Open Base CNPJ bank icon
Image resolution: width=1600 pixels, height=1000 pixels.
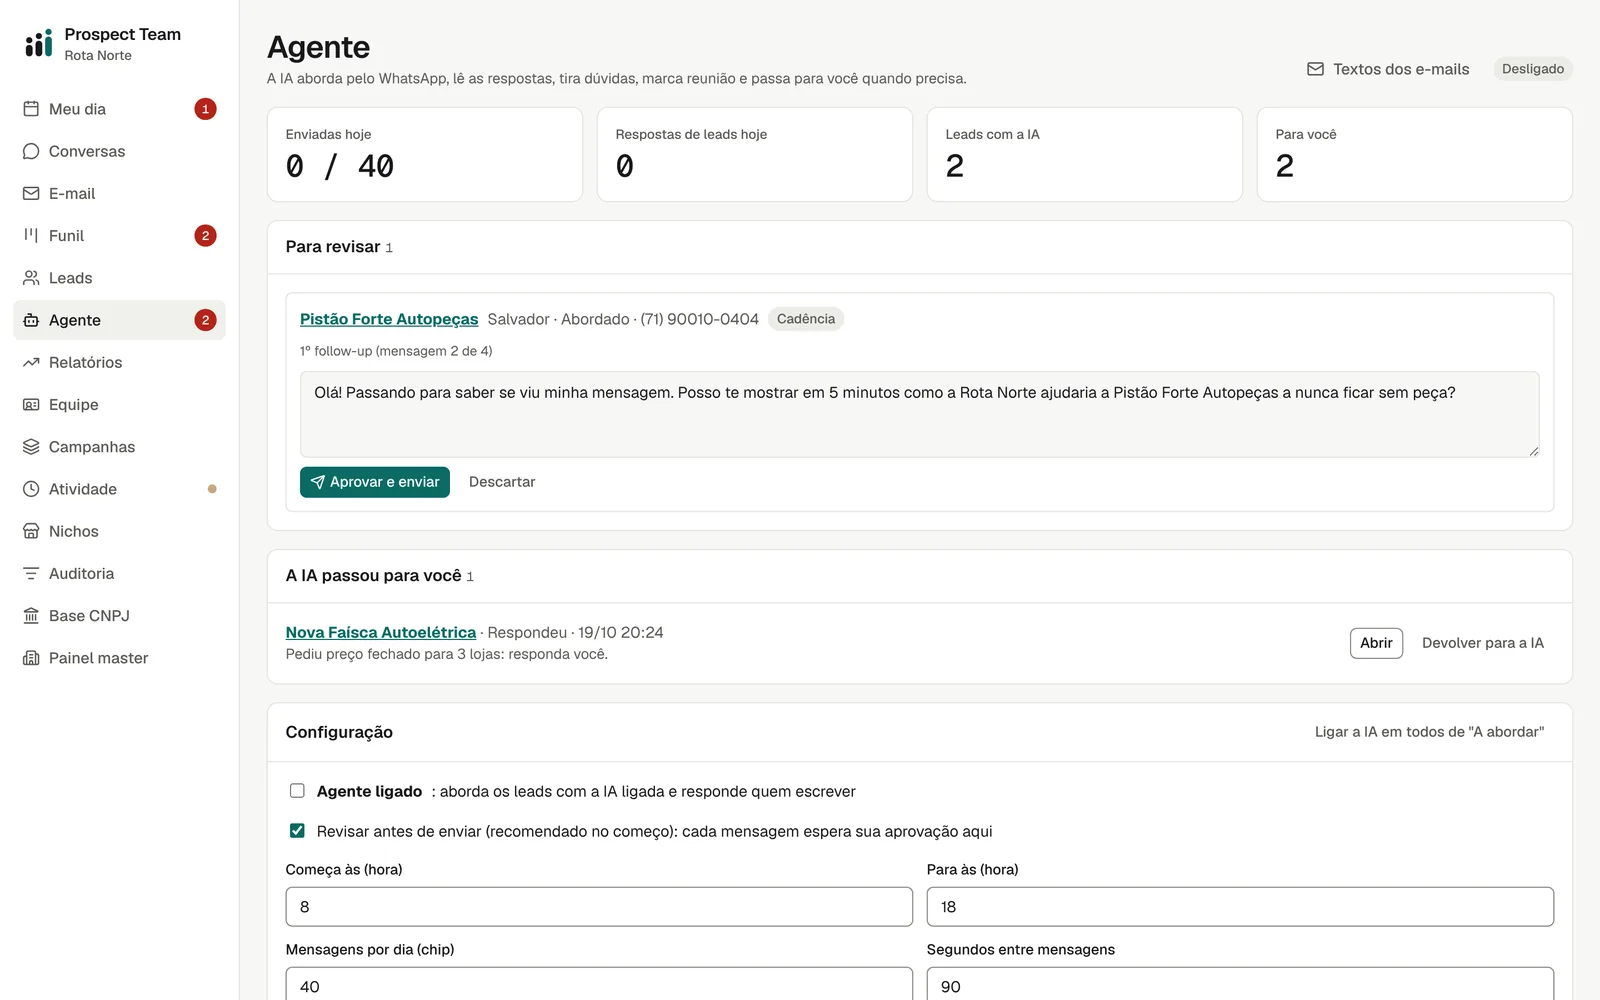click(x=31, y=616)
